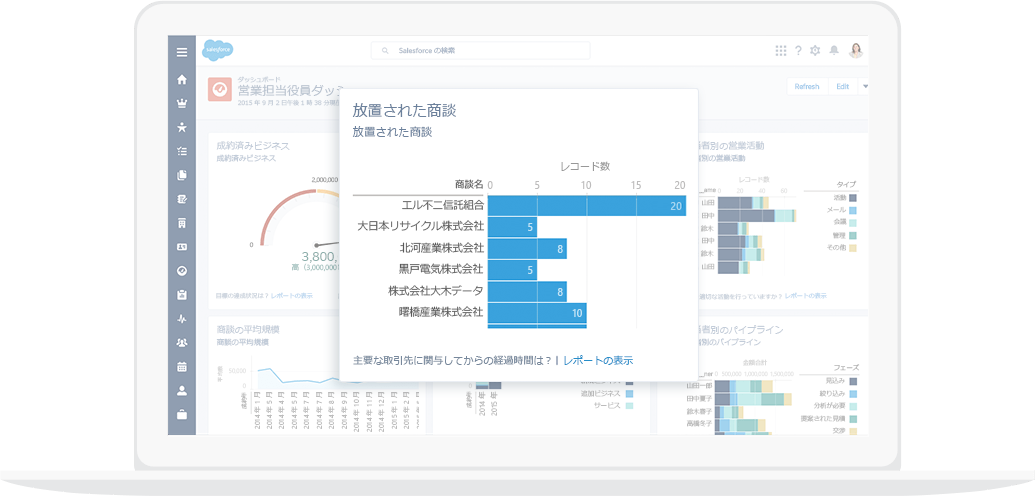Open レポートの表示 link in 放置された商談 card
Screen dimensions: 1035x496
tap(597, 360)
